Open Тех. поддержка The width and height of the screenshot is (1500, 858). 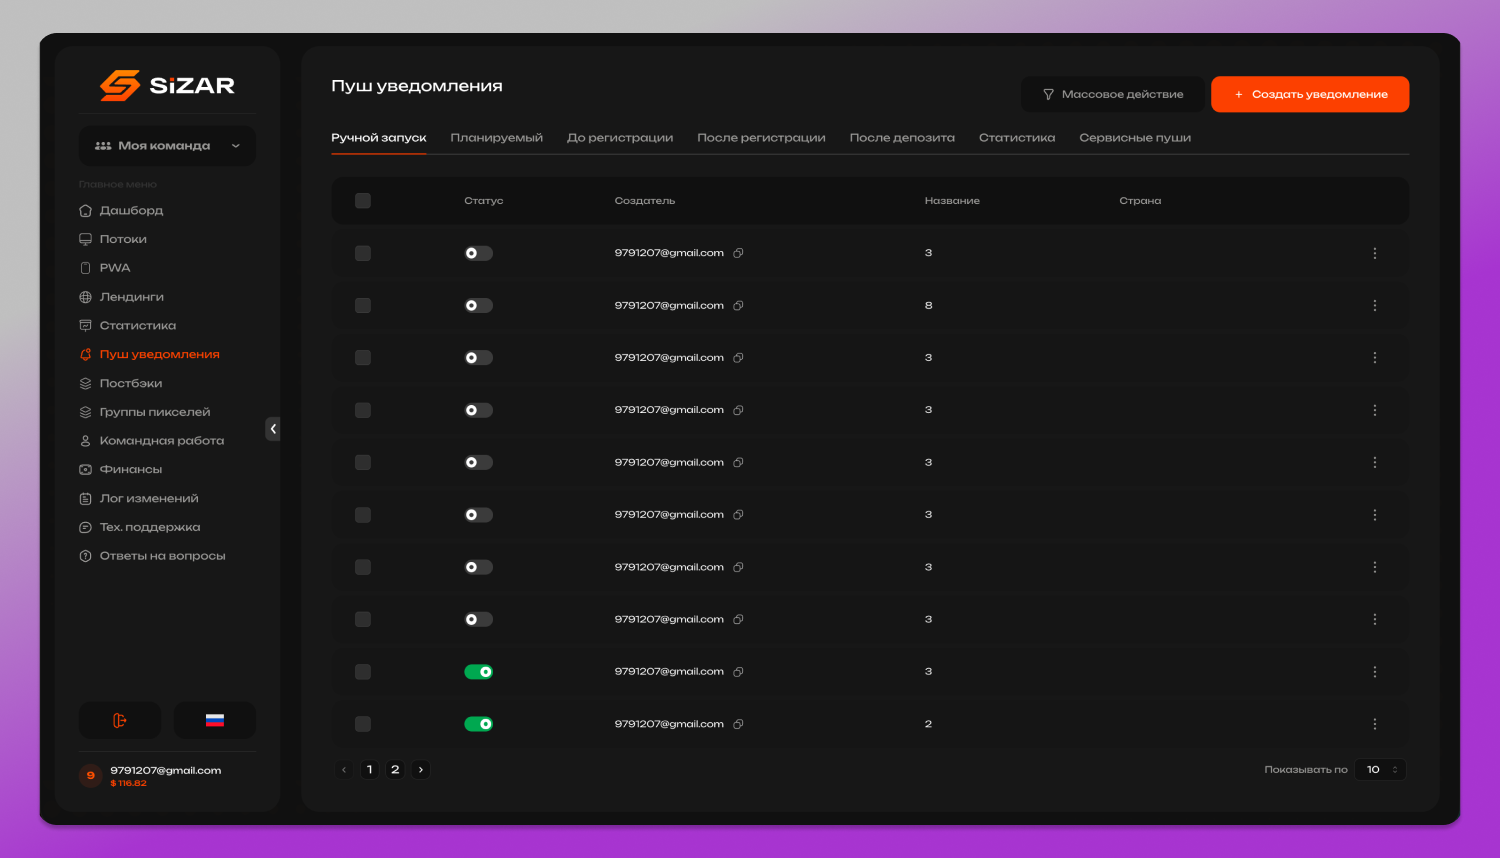pyautogui.click(x=139, y=528)
